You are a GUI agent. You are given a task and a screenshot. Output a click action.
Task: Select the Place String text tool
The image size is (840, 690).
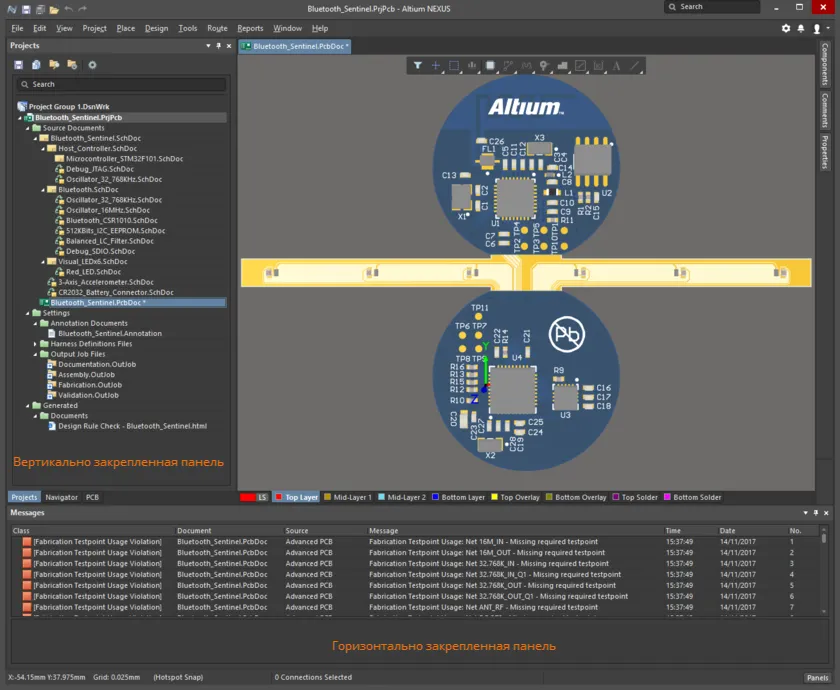click(x=616, y=66)
